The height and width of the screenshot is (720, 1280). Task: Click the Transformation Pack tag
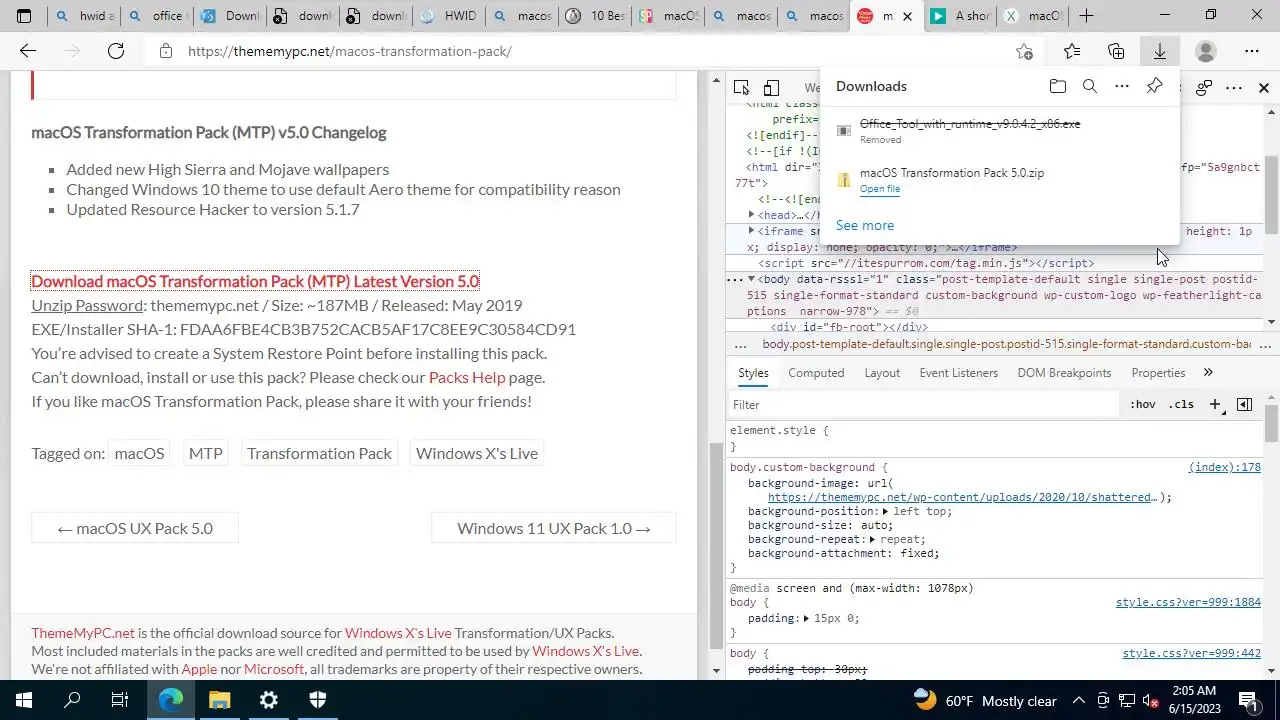click(x=319, y=453)
